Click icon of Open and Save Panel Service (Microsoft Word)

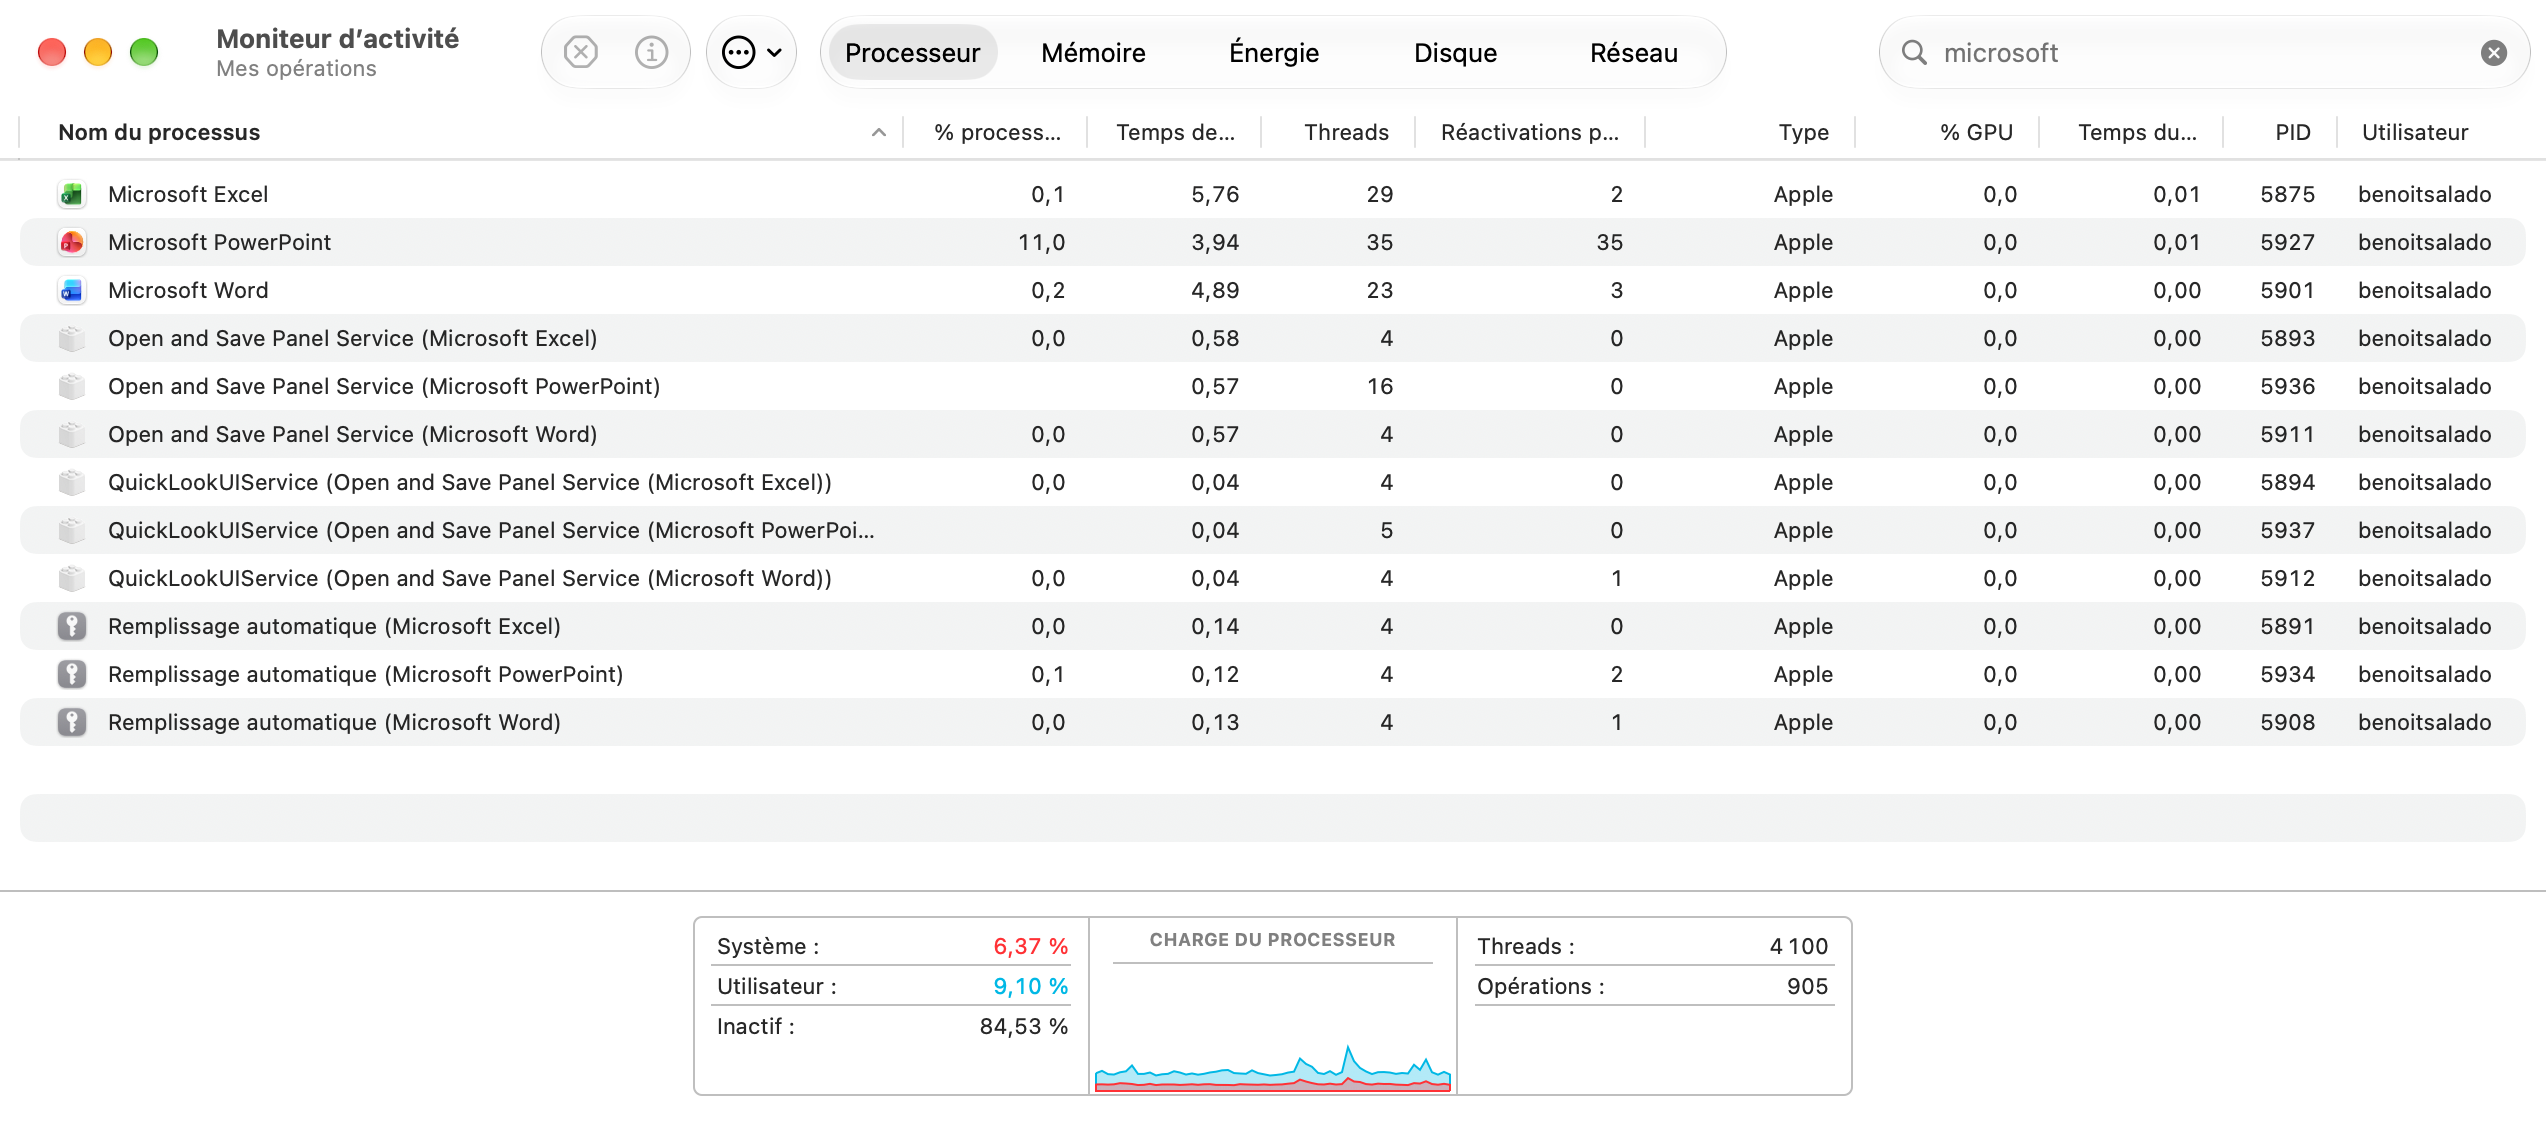tap(72, 434)
